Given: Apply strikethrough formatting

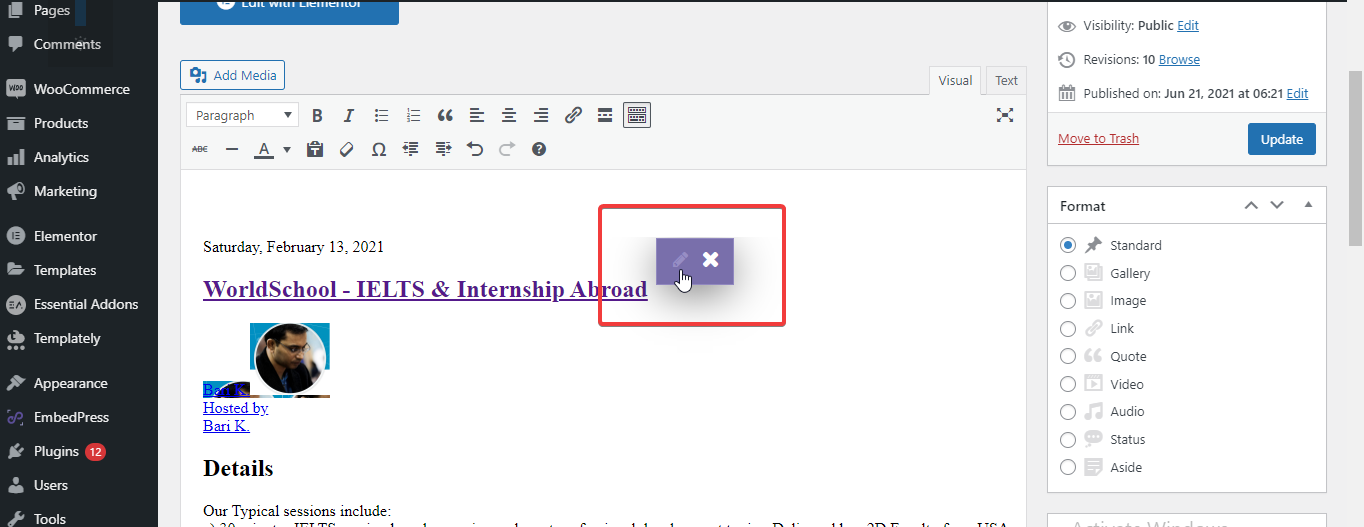Looking at the screenshot, I should [199, 149].
